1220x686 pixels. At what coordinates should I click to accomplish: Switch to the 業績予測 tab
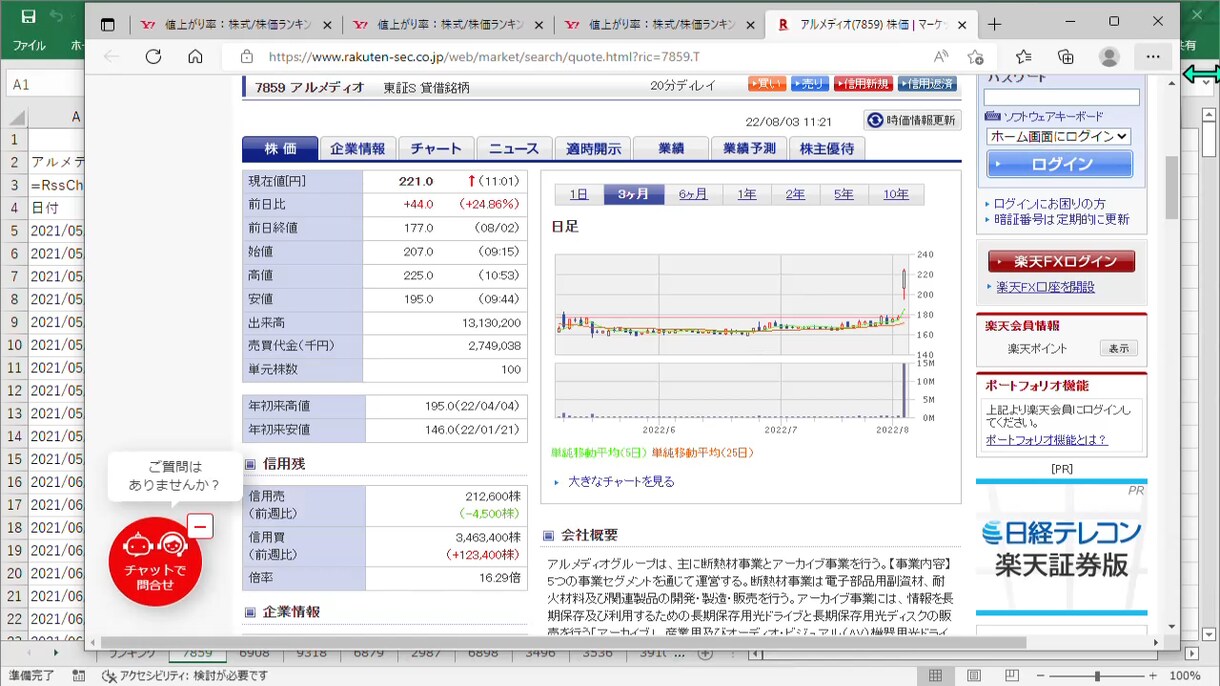point(749,148)
